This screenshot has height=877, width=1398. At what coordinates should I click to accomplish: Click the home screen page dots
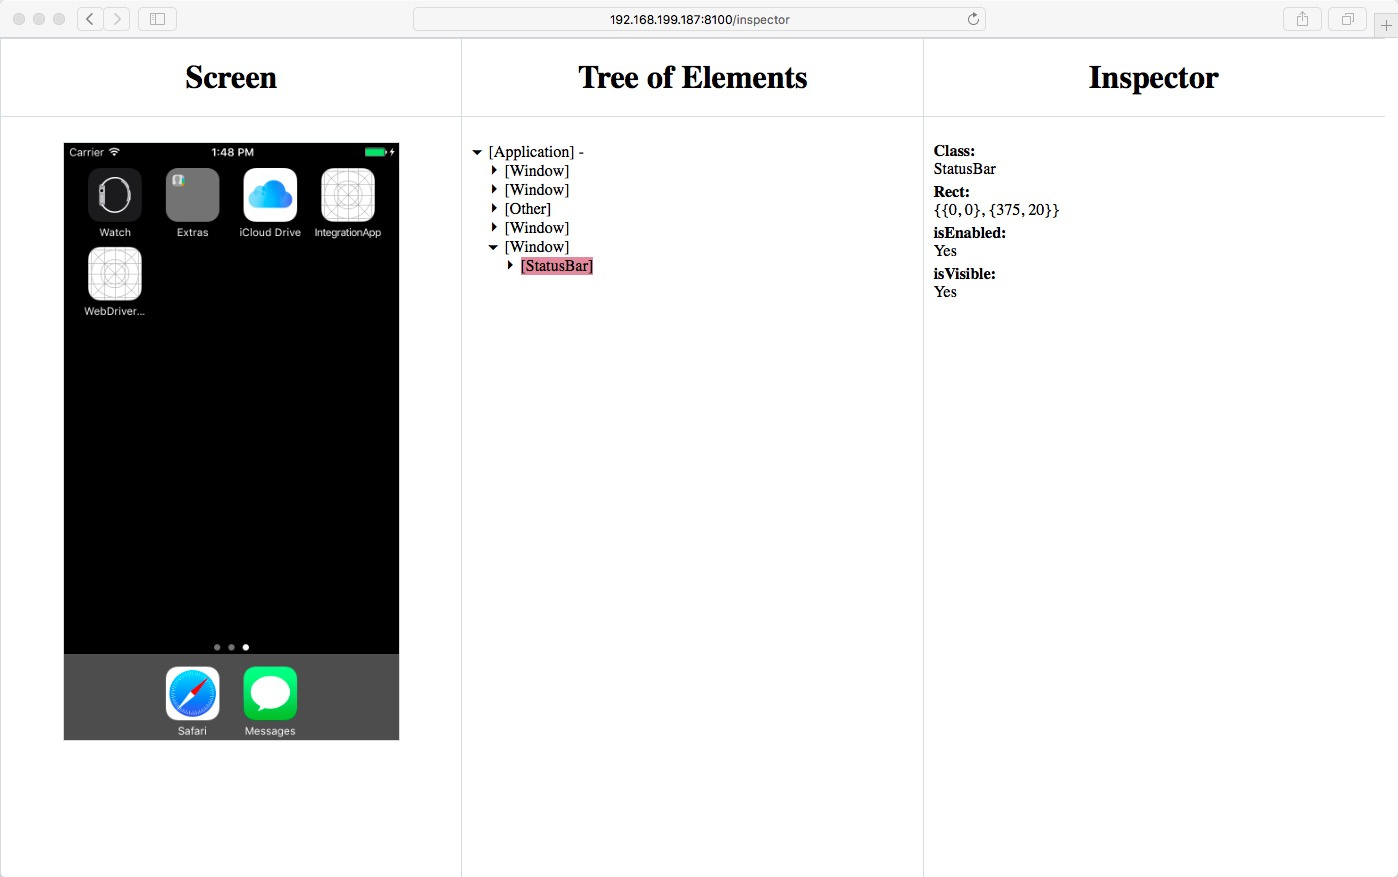tap(231, 647)
